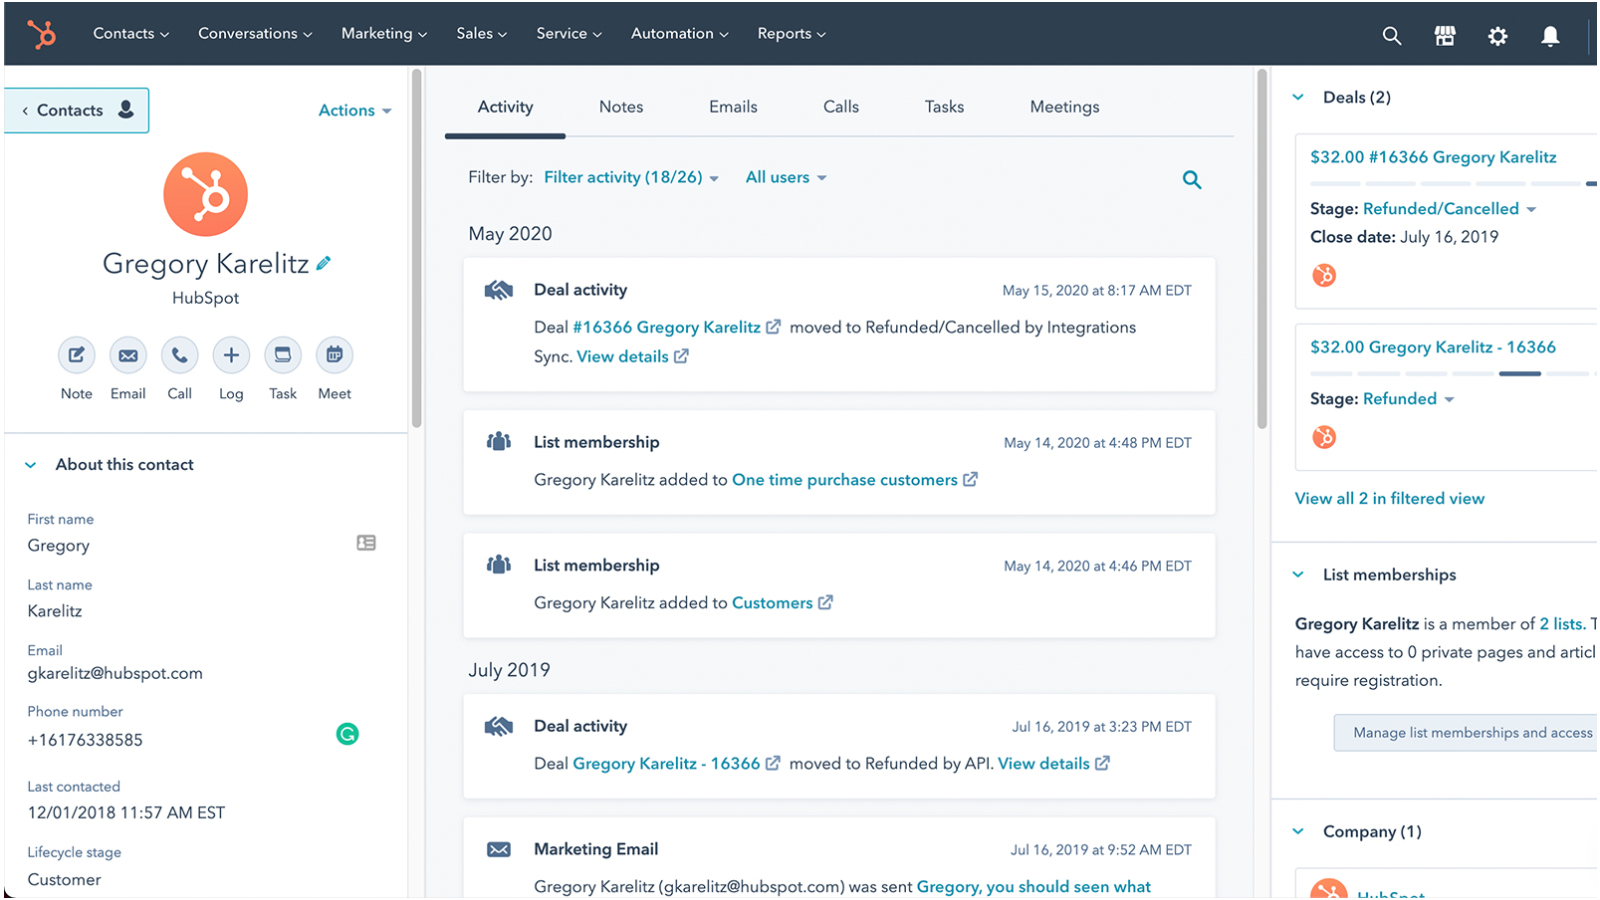The image size is (1600, 900).
Task: Switch to the Emails tab
Action: 733,106
